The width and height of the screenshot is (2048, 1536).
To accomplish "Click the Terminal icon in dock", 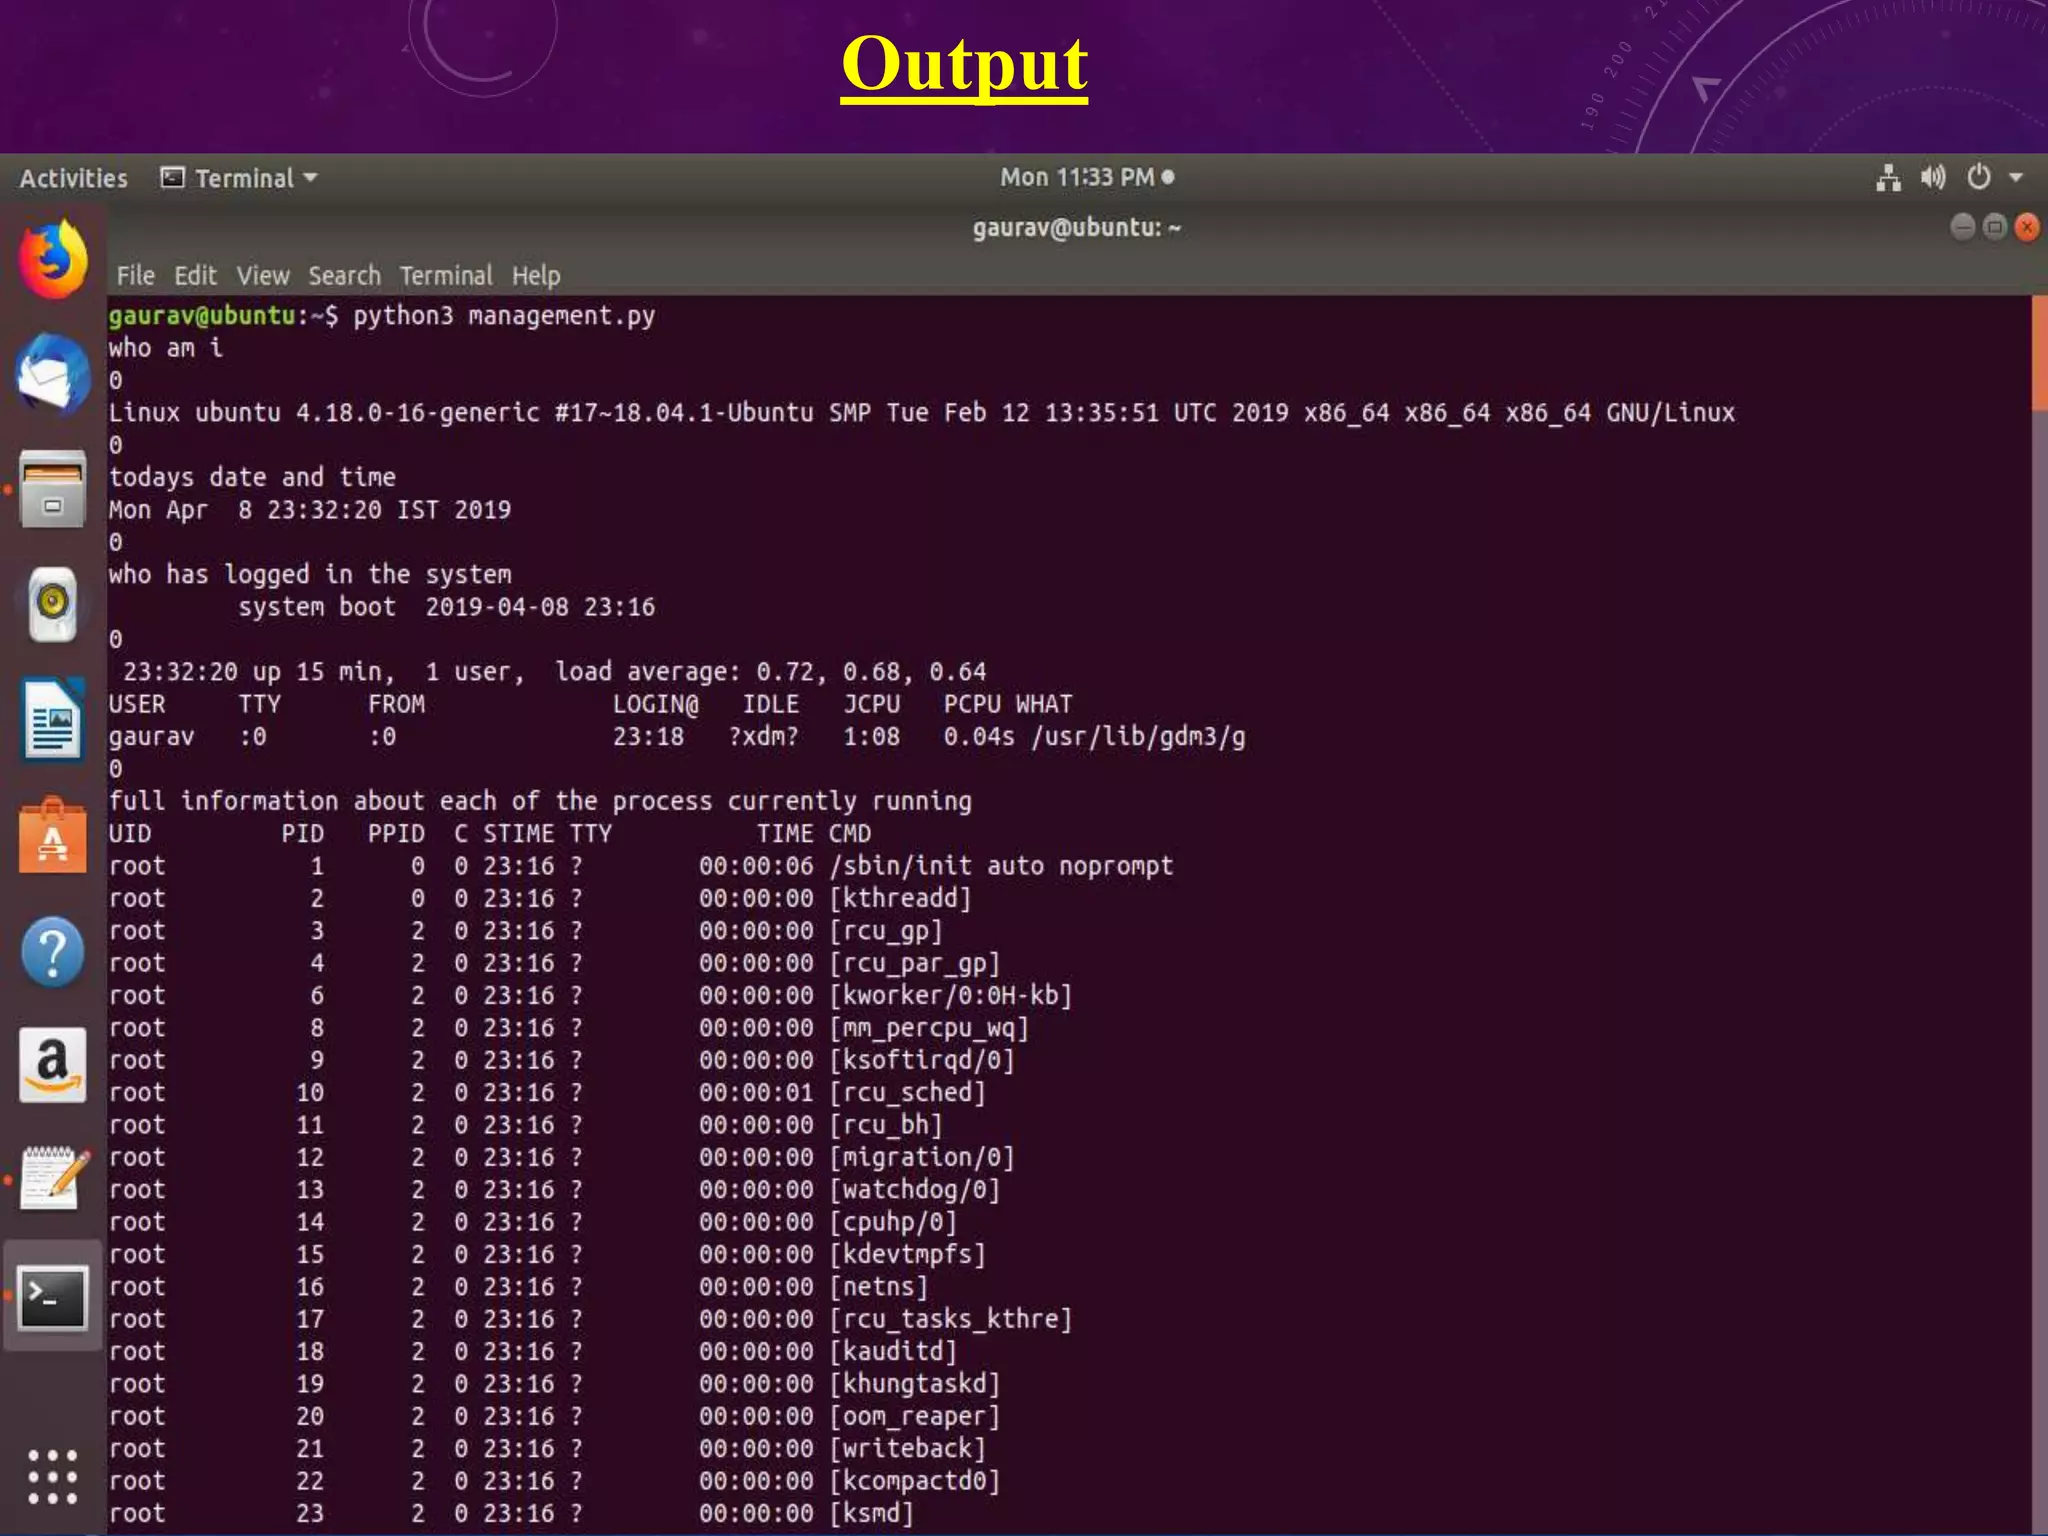I will click(x=53, y=1297).
